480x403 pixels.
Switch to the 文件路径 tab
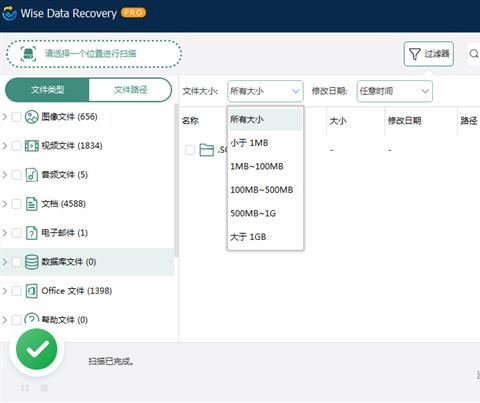pyautogui.click(x=130, y=90)
